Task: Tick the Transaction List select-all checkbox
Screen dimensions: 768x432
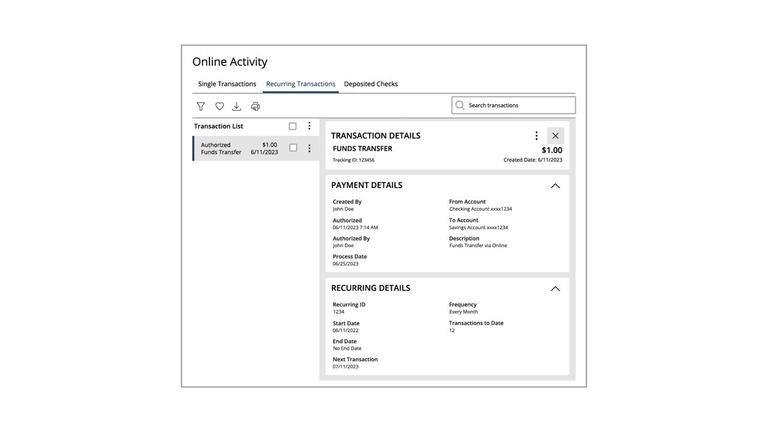Action: coord(292,126)
